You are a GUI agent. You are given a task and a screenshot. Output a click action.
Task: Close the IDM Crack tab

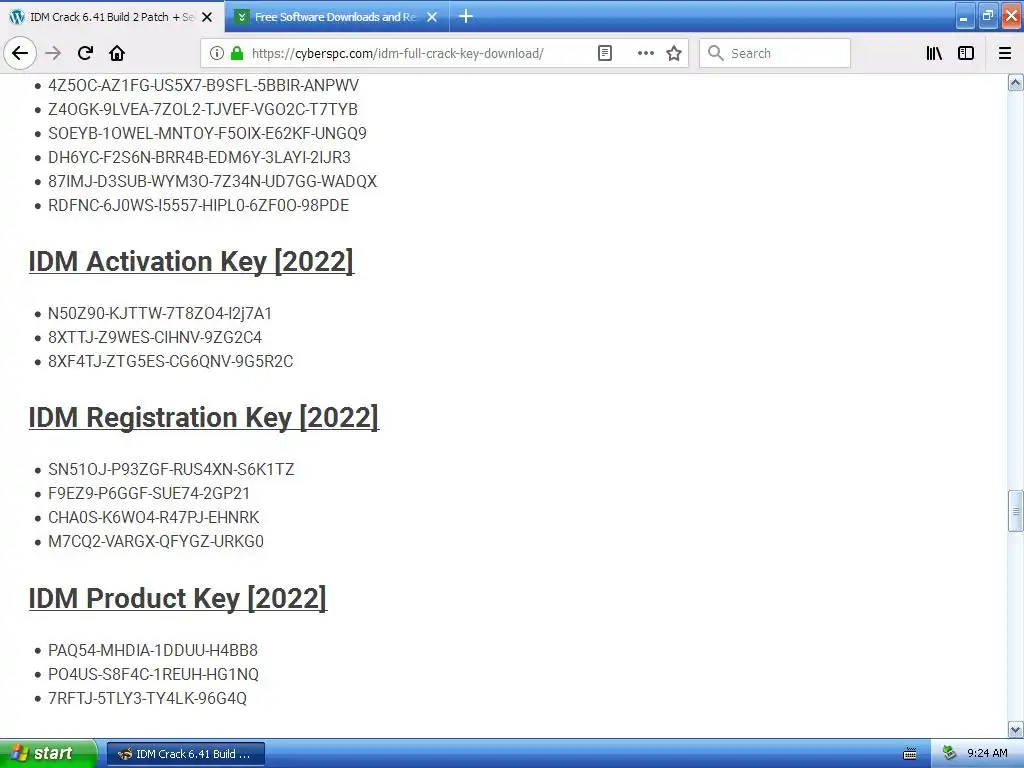click(x=207, y=17)
